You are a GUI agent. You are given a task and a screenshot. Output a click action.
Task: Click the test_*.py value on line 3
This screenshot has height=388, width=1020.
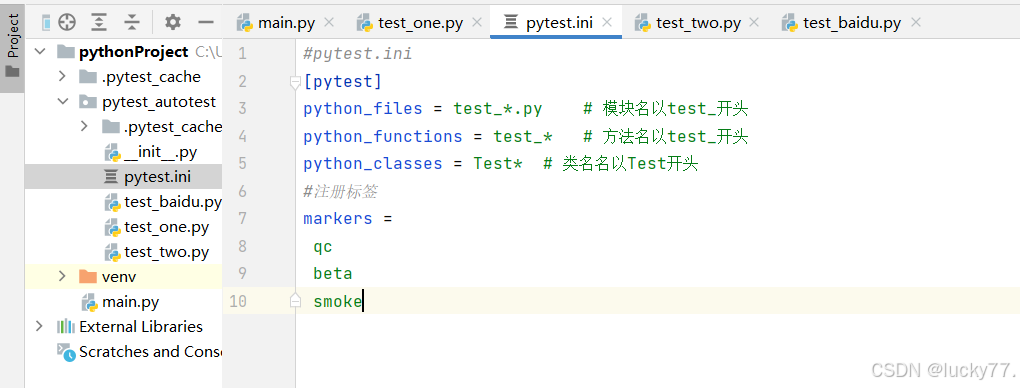coord(498,109)
